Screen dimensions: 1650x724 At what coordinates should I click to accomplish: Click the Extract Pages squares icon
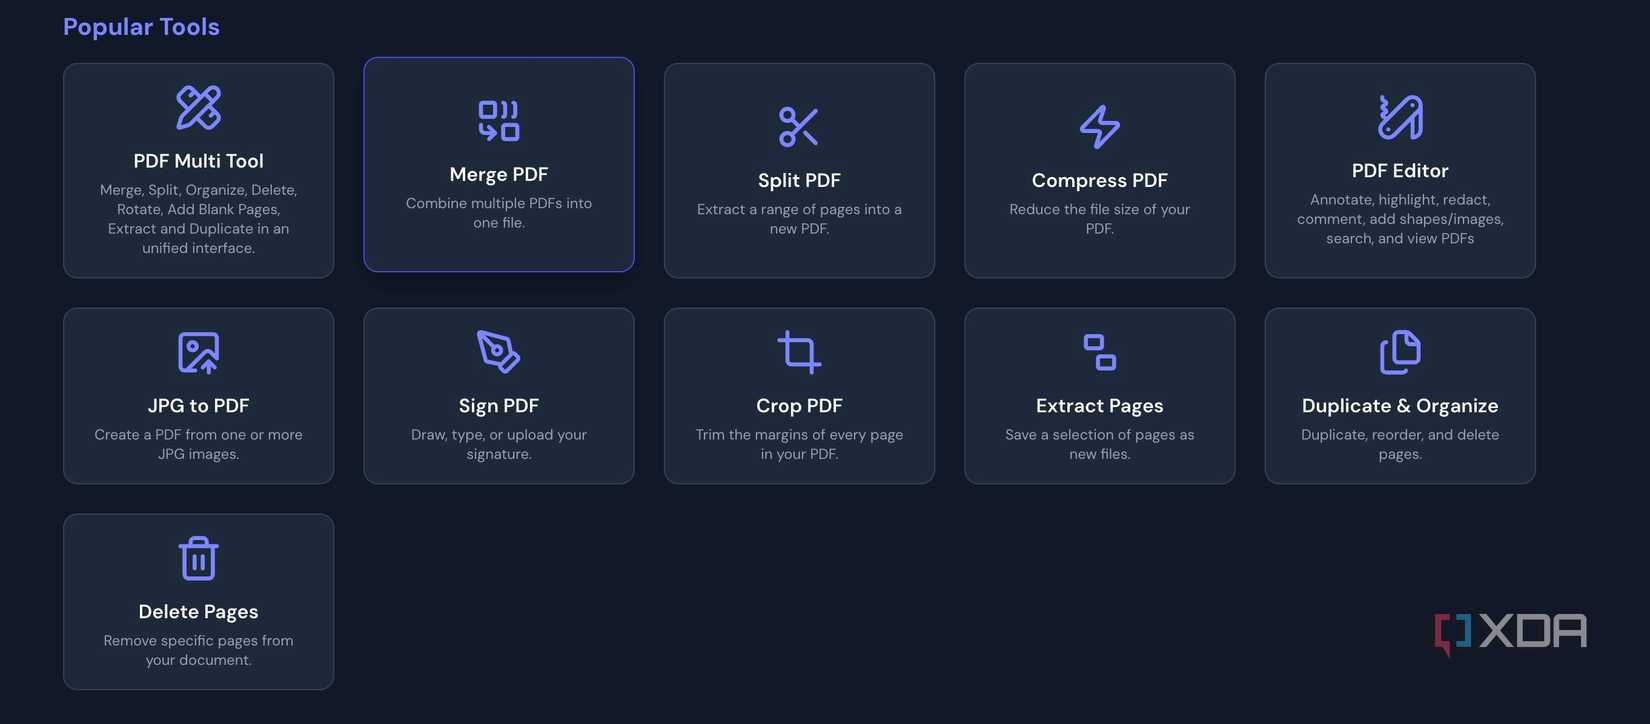point(1099,352)
